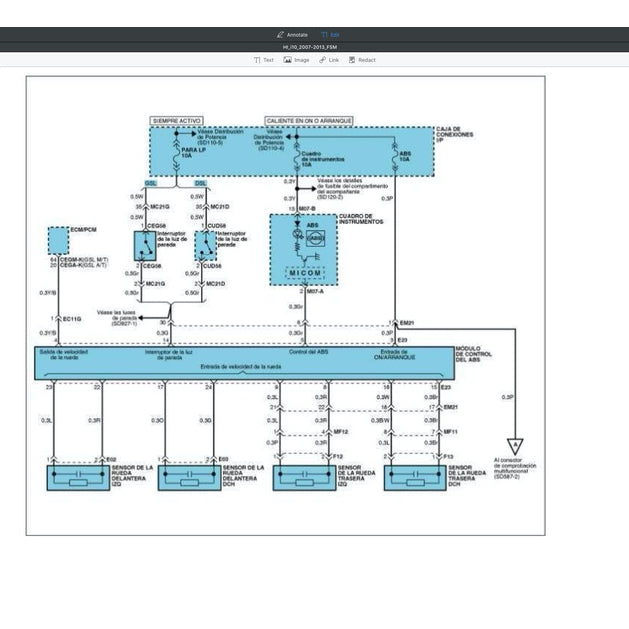Viewport: 629px width, 629px height.
Task: Click the CALIENTE EN ON O ARRANQUE label
Action: click(x=309, y=120)
